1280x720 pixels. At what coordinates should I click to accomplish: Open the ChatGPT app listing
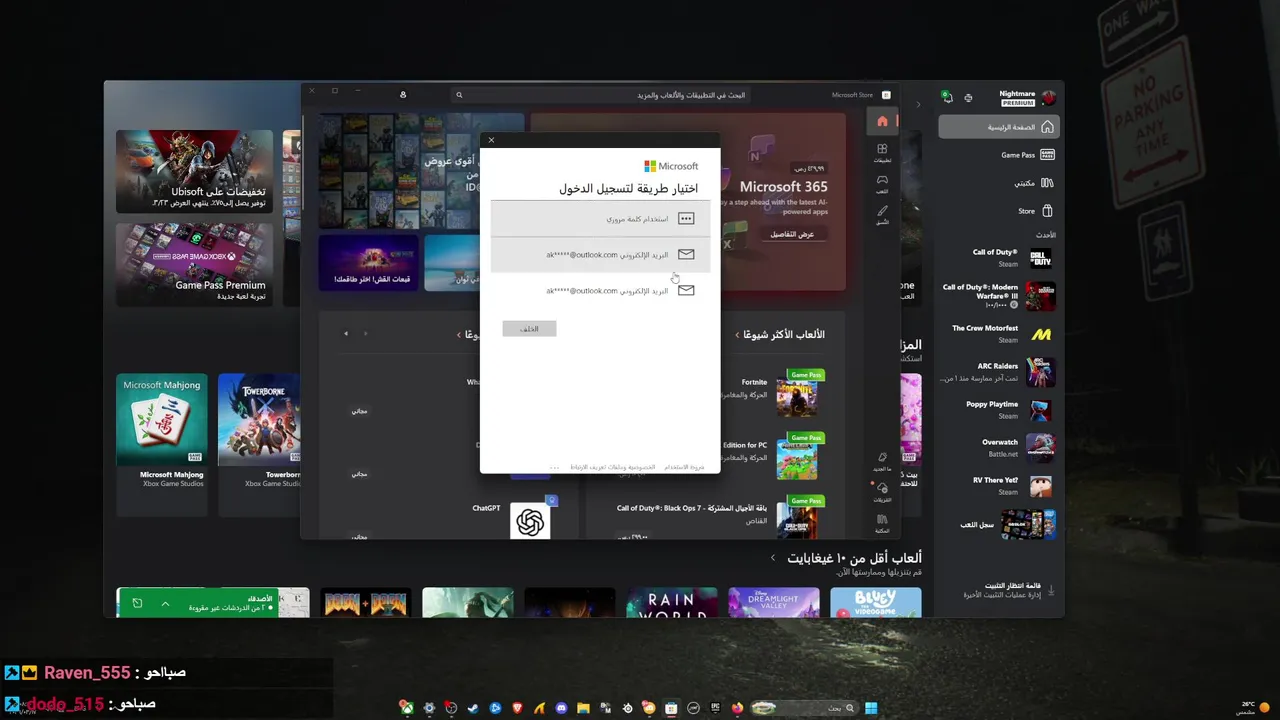(x=530, y=521)
